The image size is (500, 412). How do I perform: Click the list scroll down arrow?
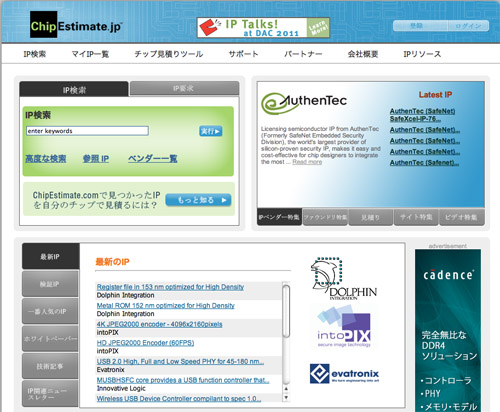click(286, 397)
